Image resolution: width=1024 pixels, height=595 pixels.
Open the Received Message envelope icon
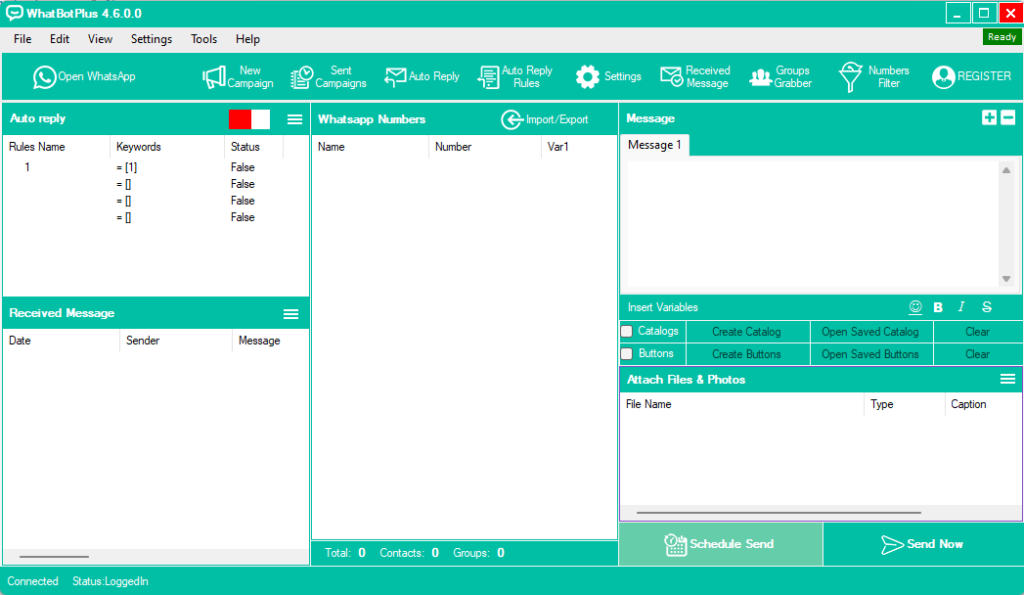(x=671, y=77)
